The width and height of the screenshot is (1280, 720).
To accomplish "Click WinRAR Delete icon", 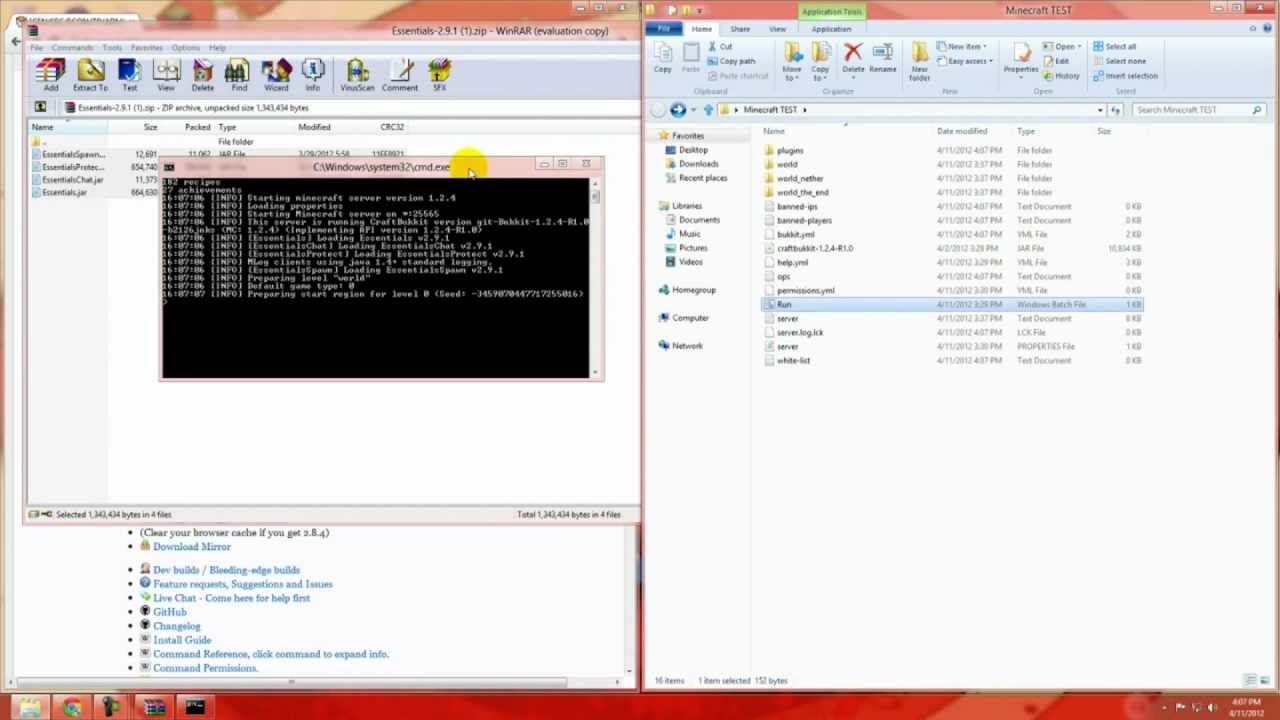I will point(203,75).
